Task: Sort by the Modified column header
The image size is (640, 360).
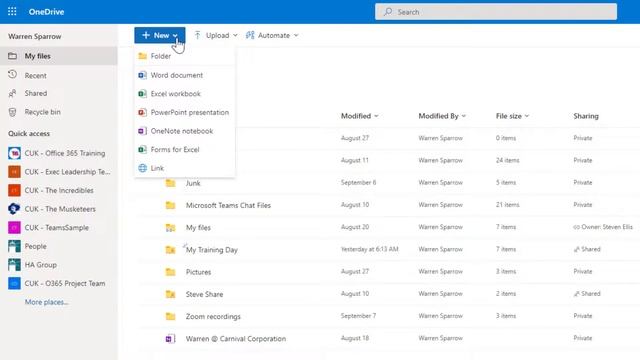Action: coord(356,116)
